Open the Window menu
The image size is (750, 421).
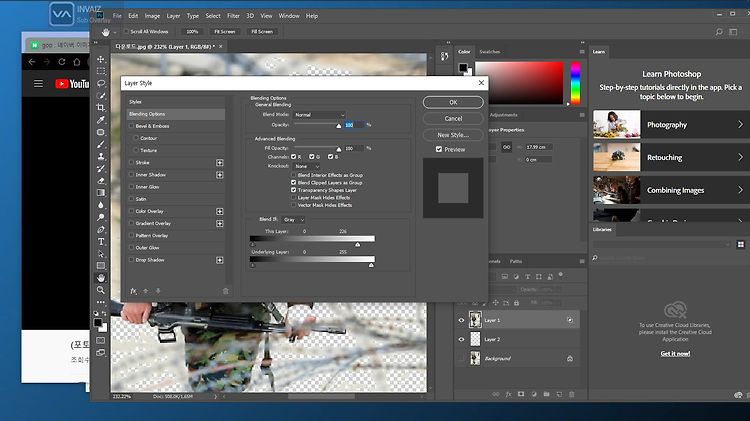click(x=289, y=16)
